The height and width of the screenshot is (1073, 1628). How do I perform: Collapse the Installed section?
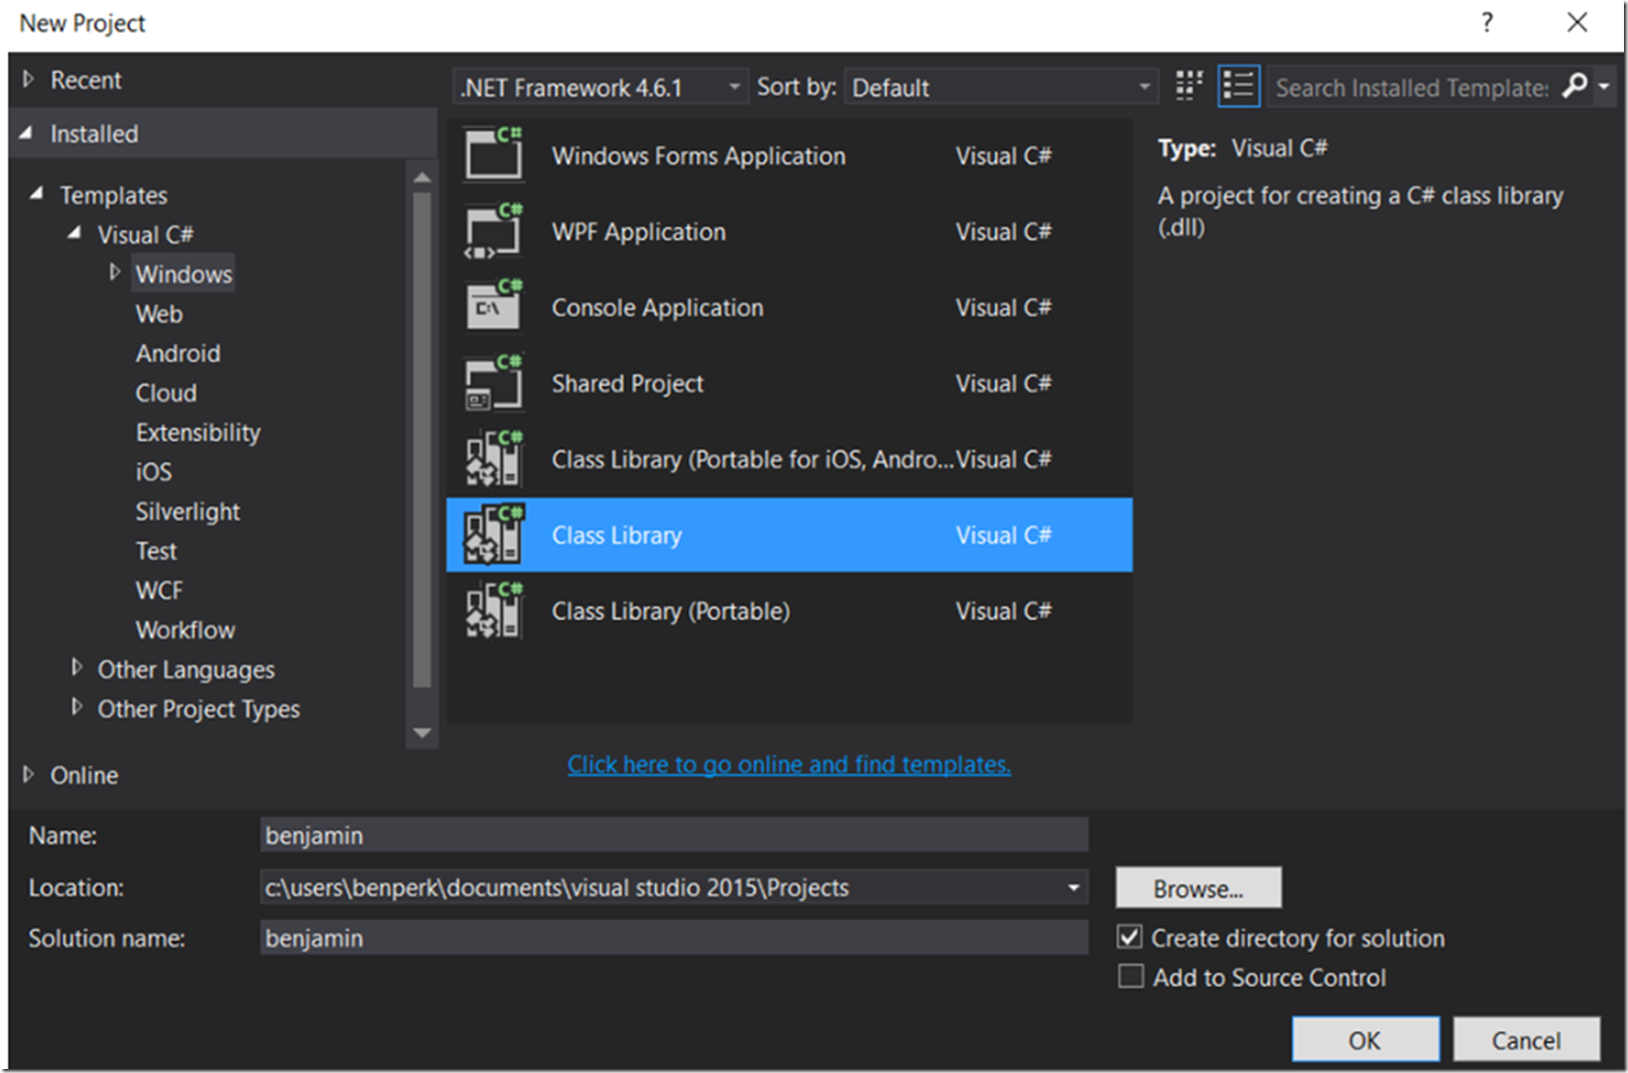27,133
